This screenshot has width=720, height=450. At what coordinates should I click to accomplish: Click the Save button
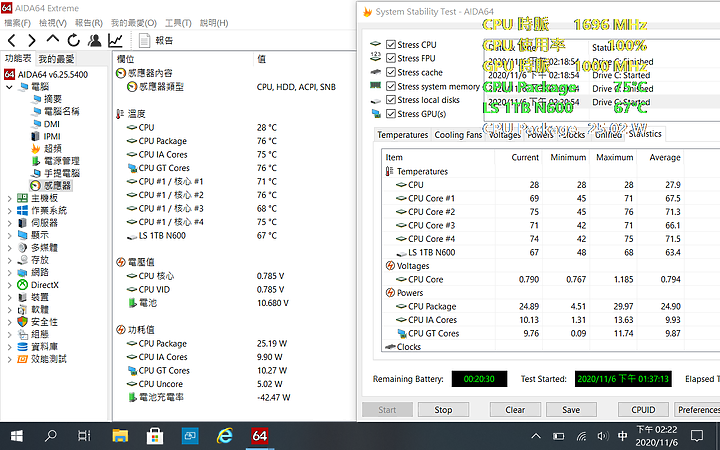[x=571, y=410]
